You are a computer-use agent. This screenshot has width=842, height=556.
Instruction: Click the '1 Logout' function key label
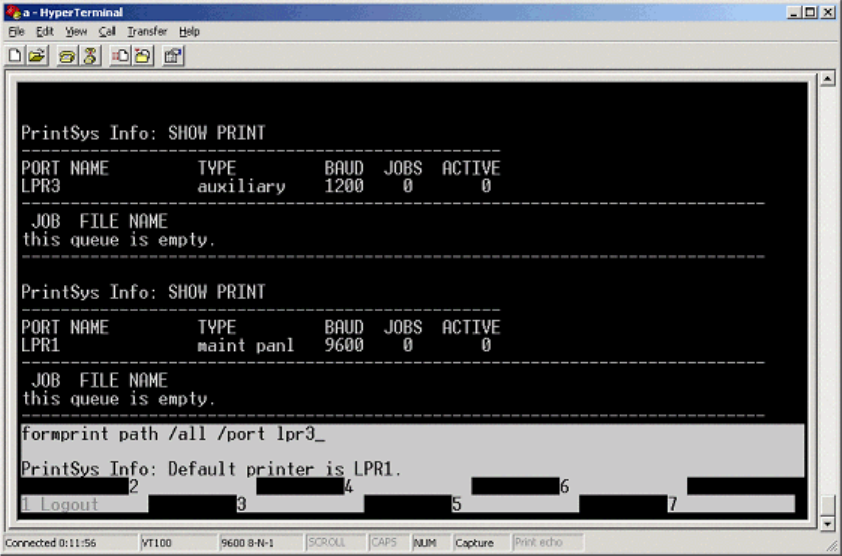(x=60, y=504)
